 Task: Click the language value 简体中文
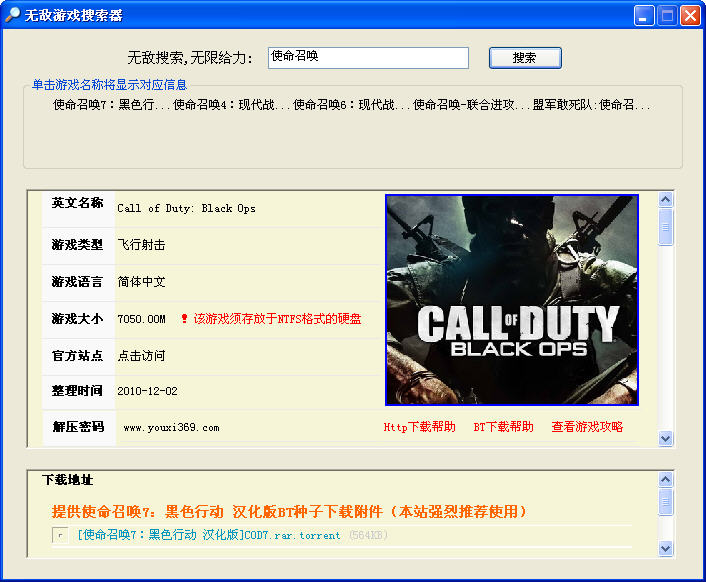(x=141, y=282)
